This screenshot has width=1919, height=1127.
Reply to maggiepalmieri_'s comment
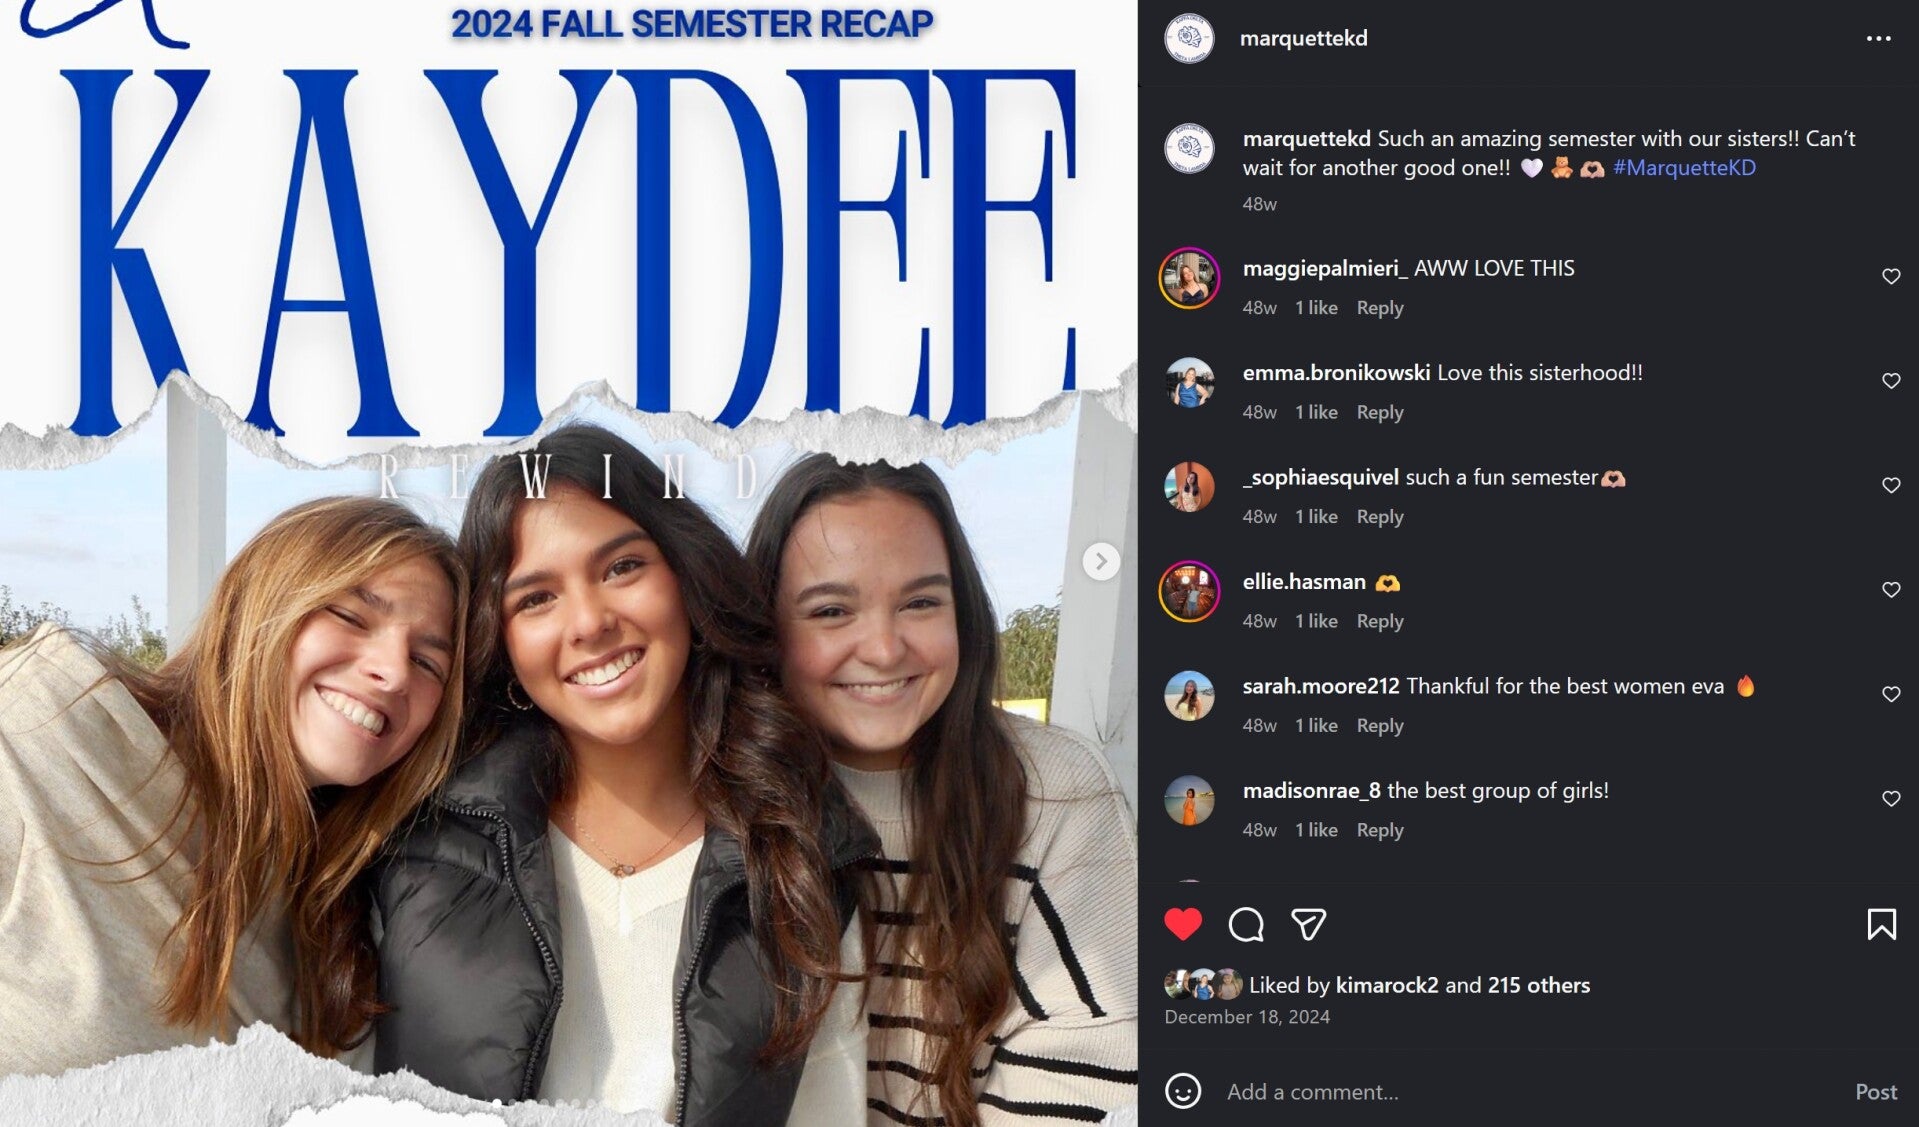click(x=1380, y=308)
